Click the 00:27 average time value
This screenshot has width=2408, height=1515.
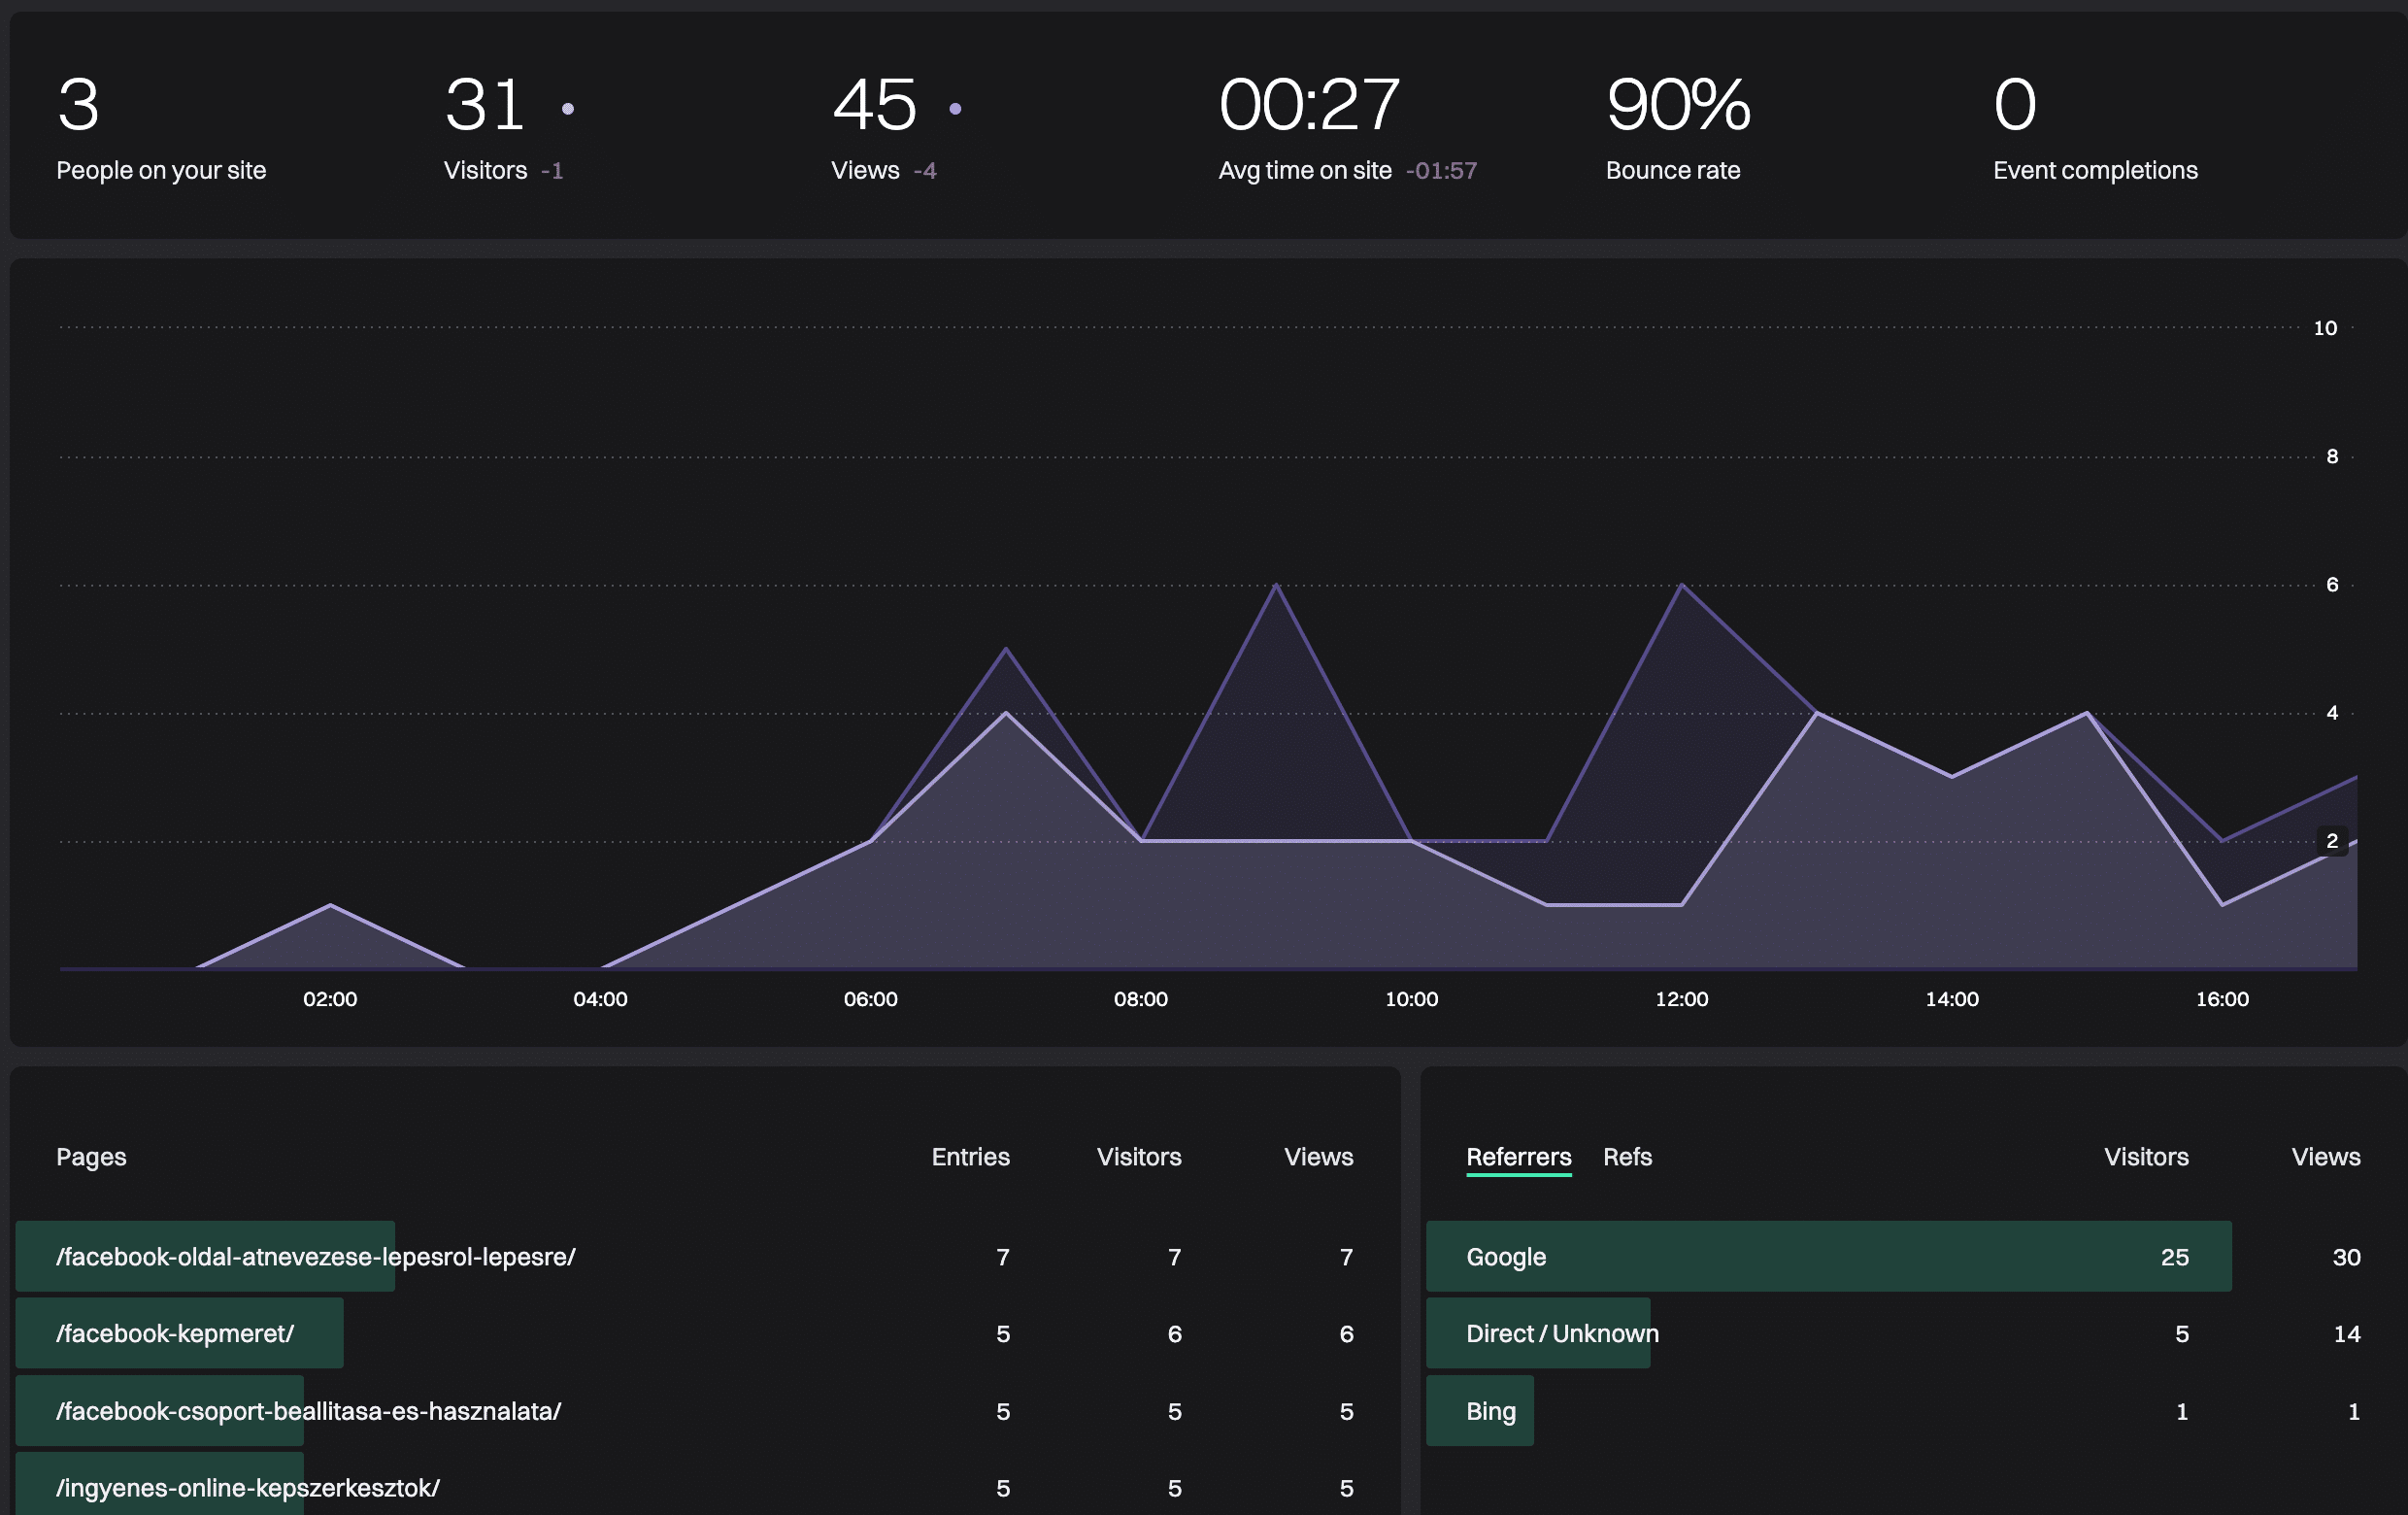point(1309,104)
